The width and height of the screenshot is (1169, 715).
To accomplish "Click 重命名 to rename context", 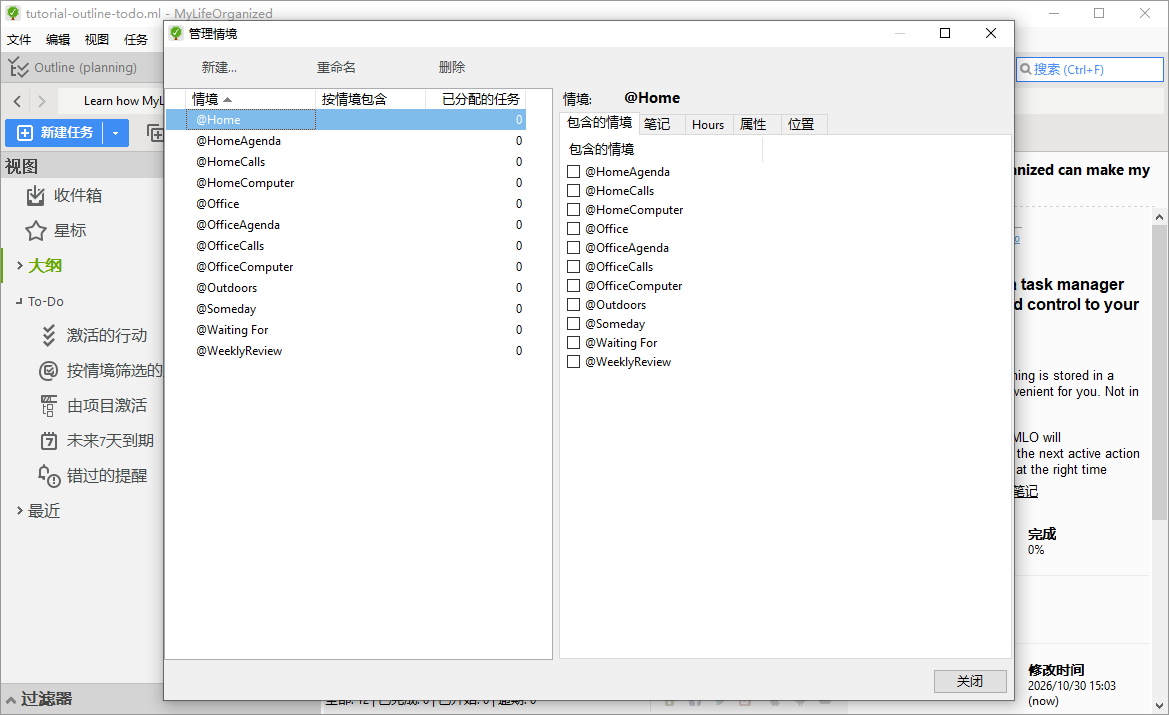I will point(336,67).
